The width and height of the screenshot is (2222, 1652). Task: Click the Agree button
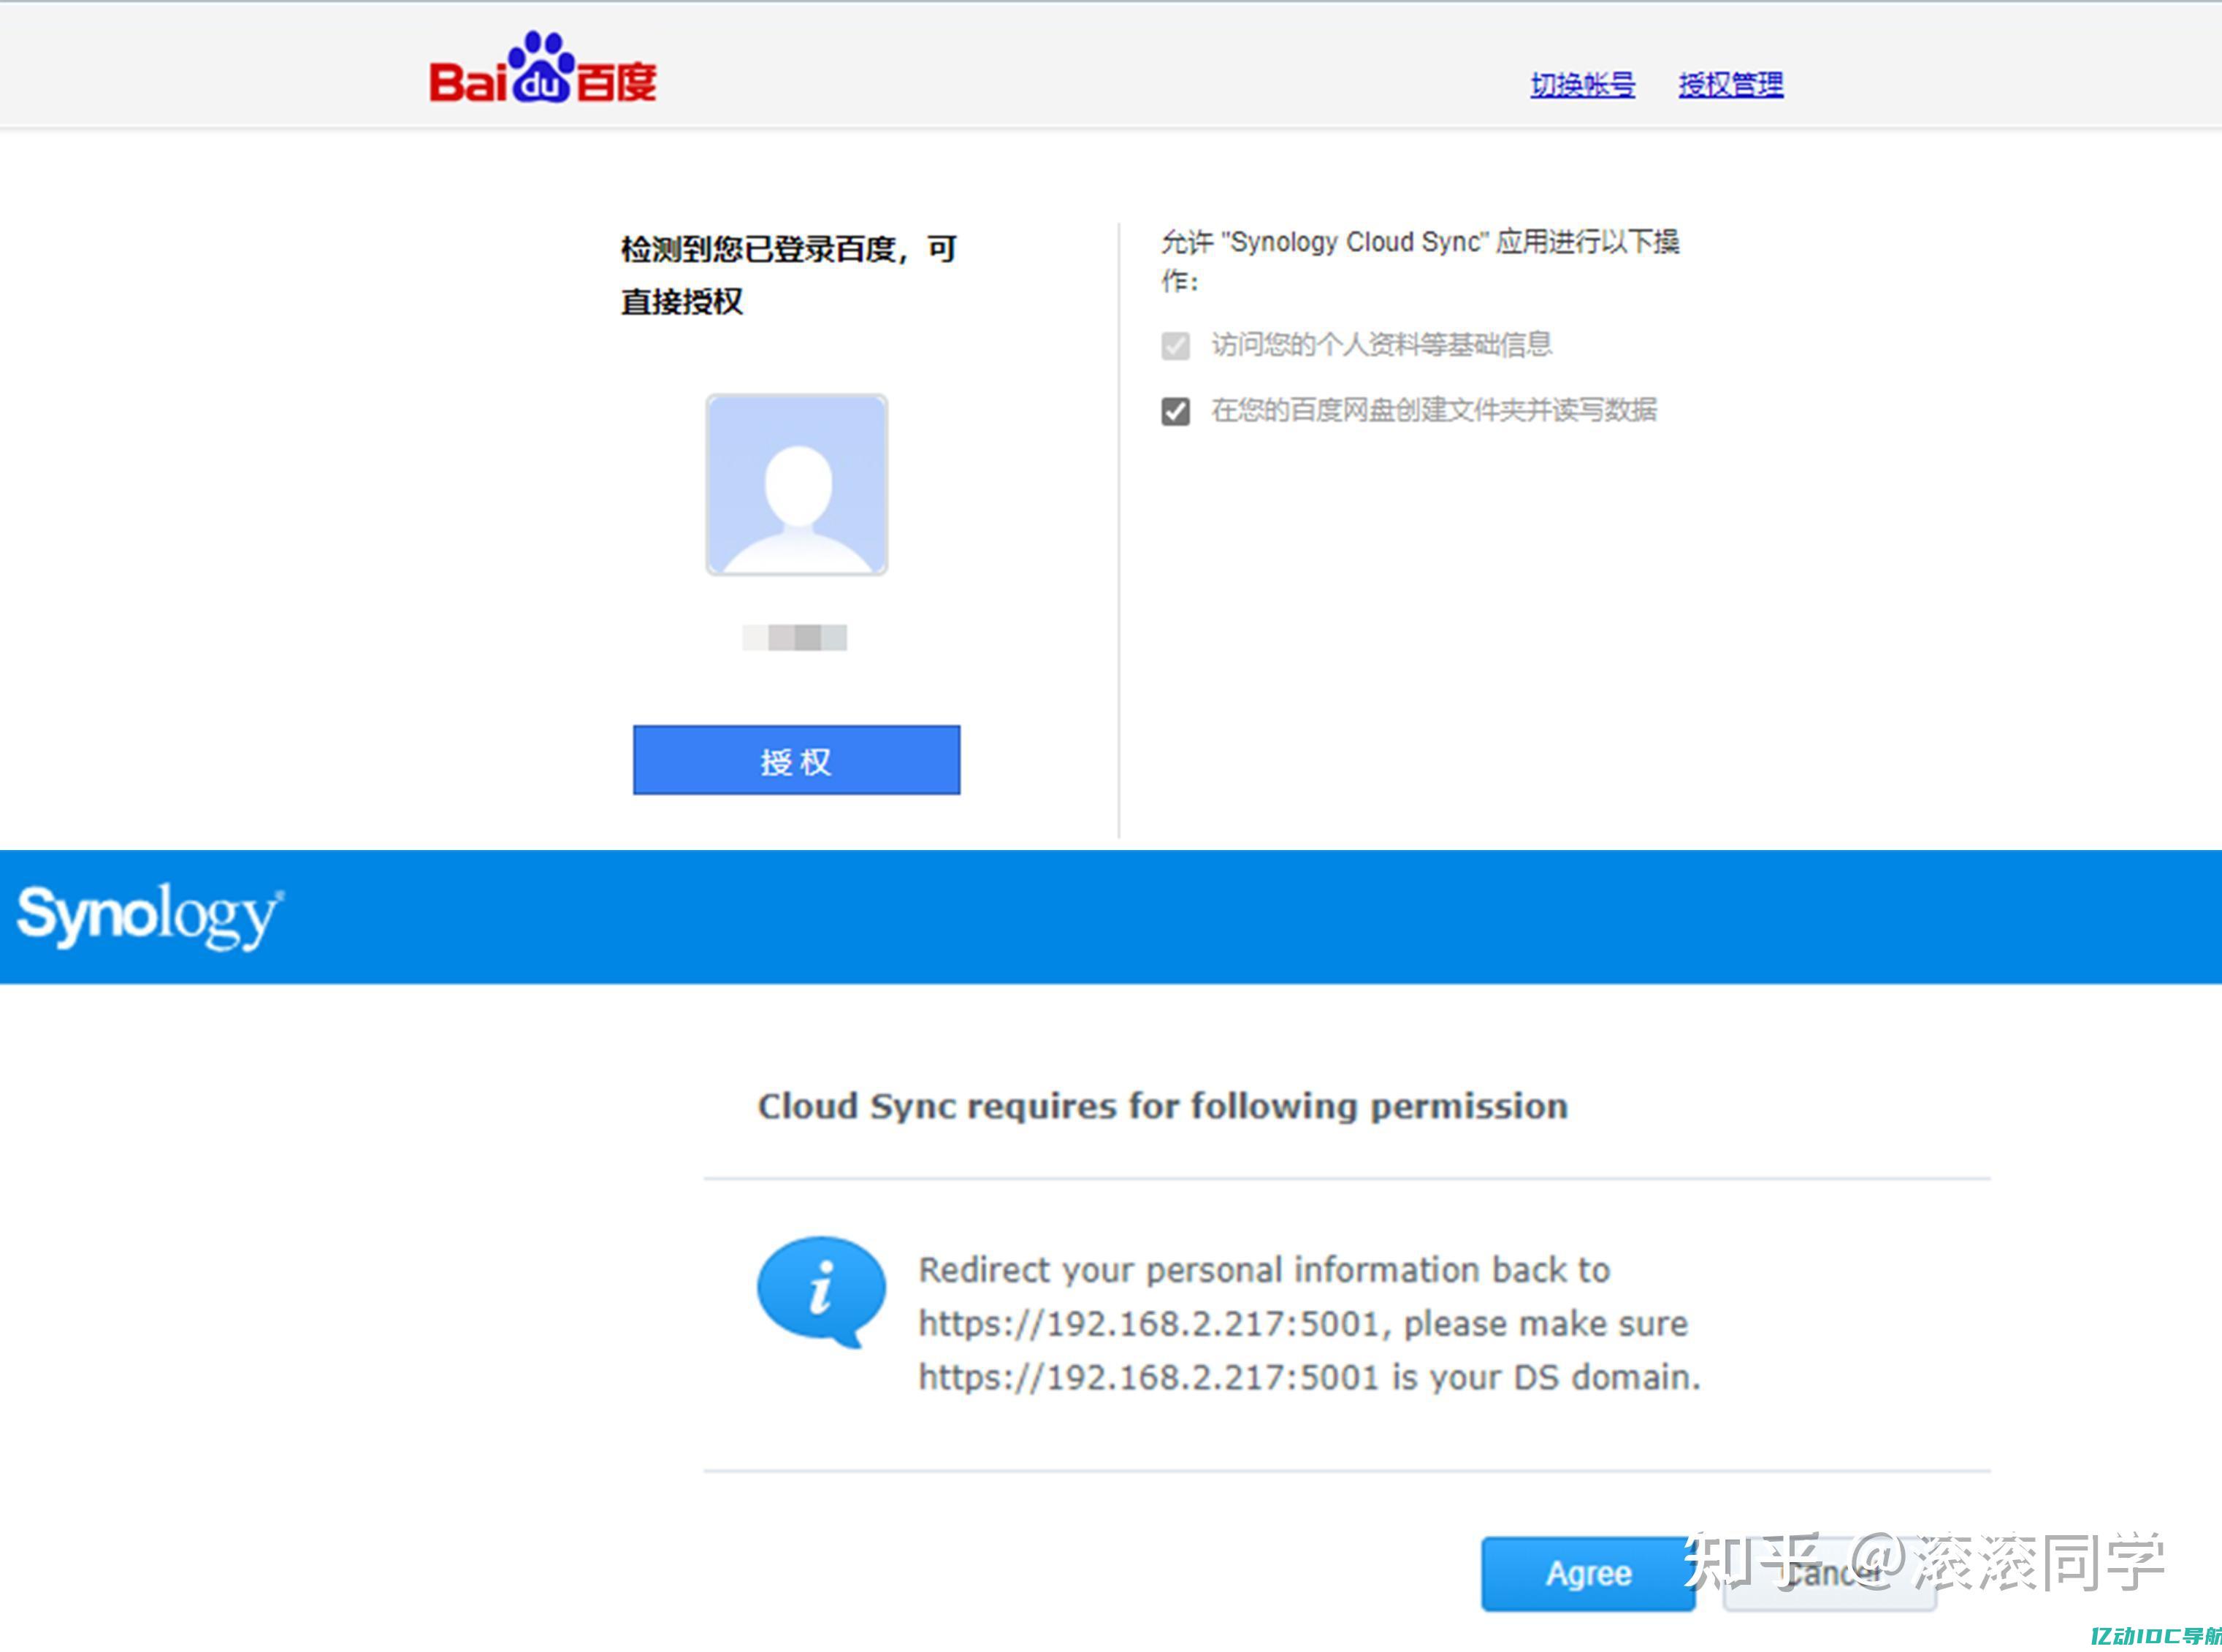(1588, 1574)
